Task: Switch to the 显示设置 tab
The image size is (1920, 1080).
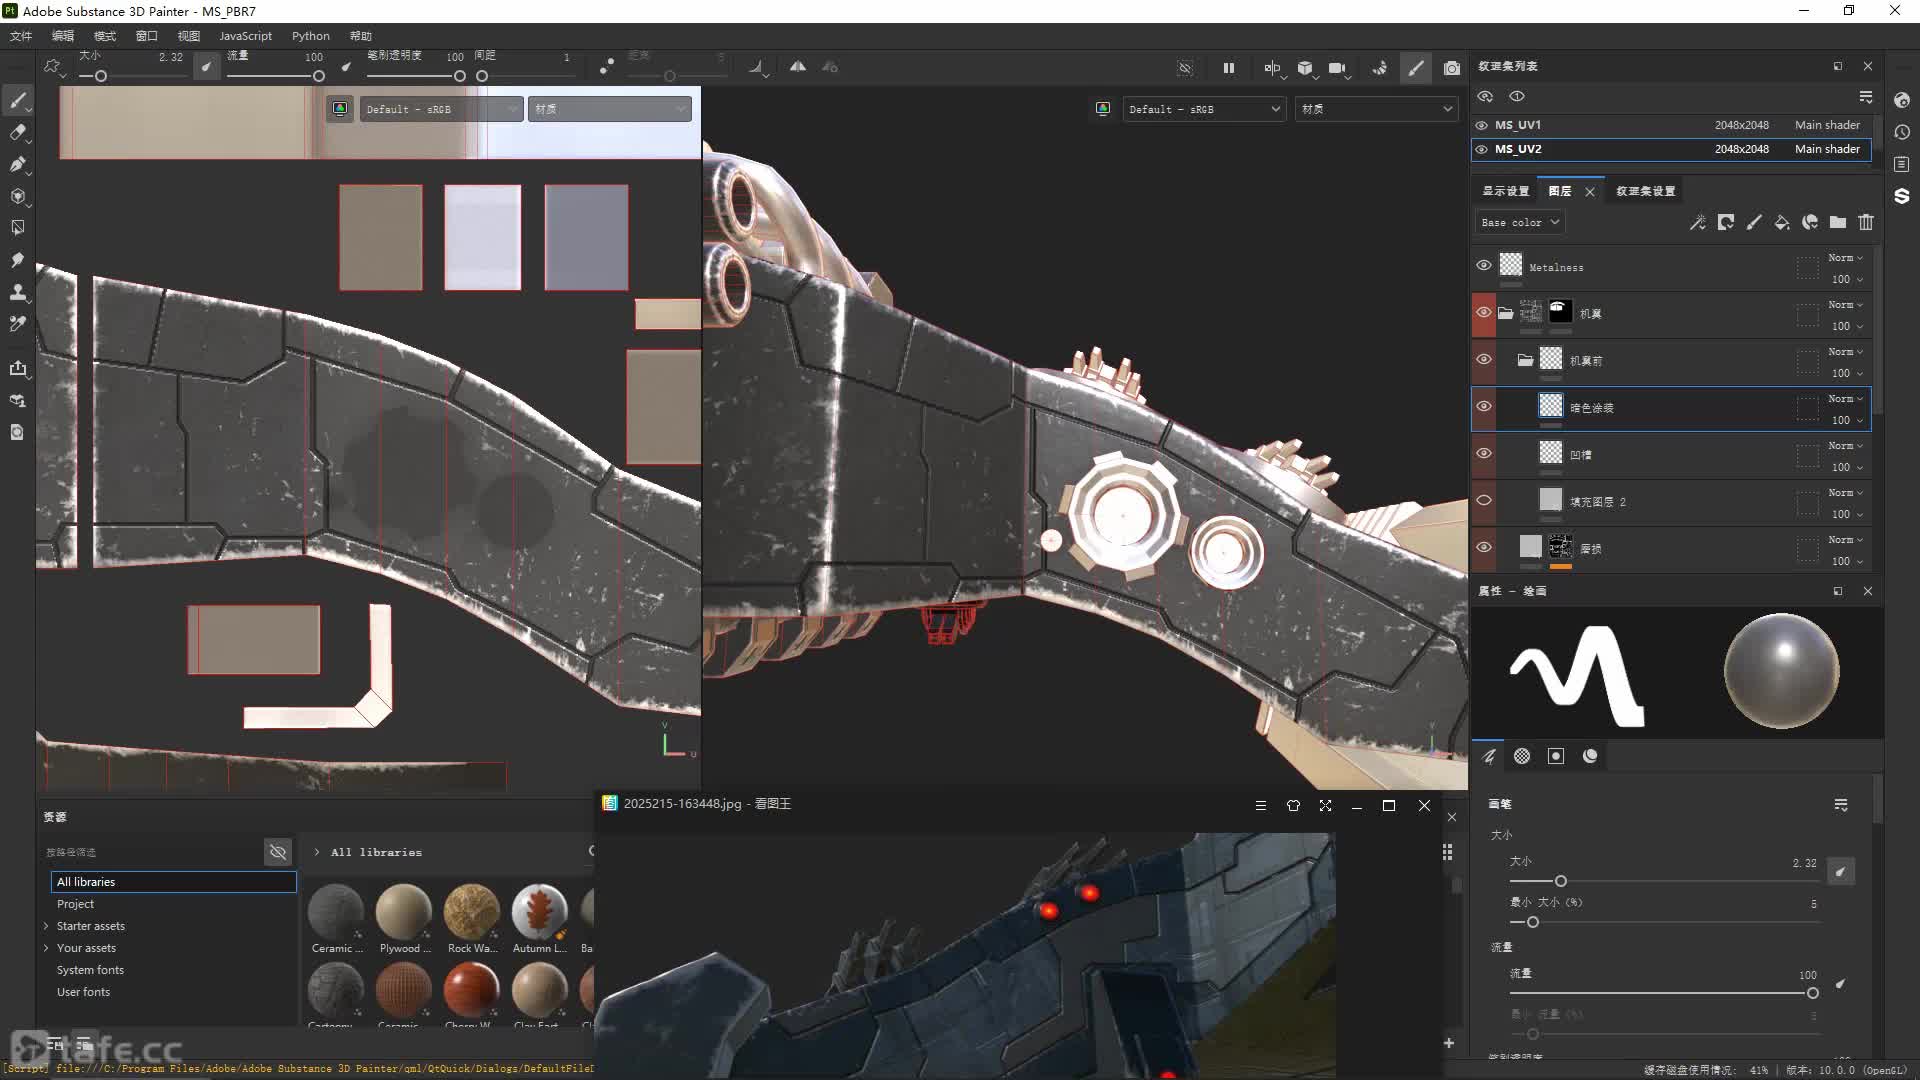Action: coord(1505,191)
